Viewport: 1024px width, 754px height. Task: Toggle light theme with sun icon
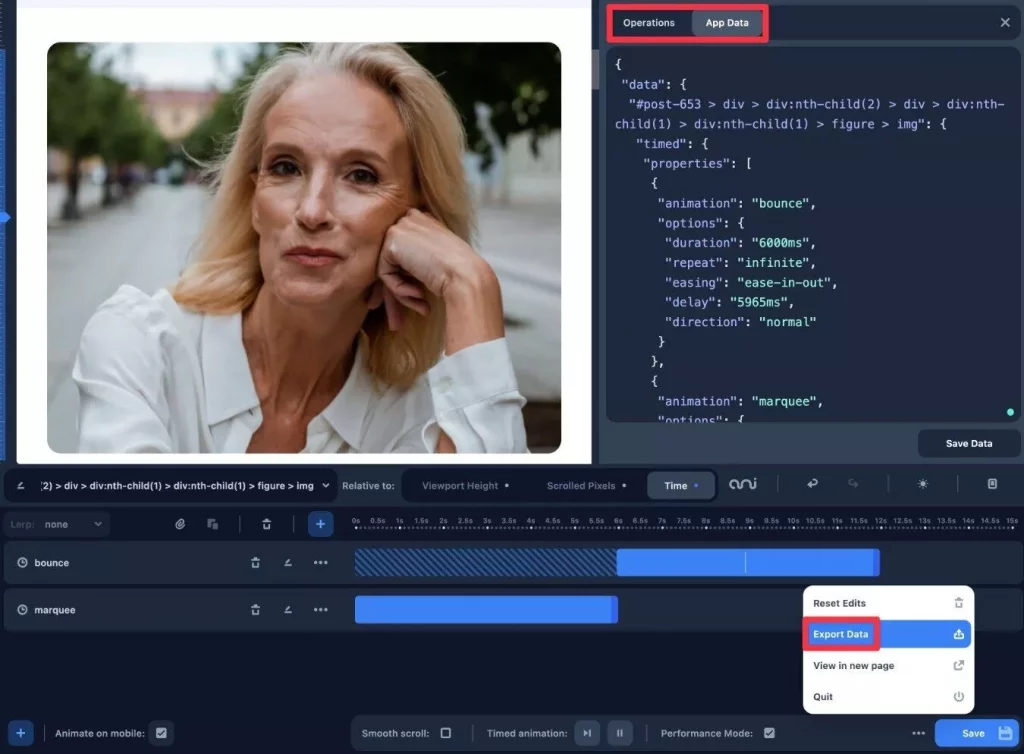point(922,485)
